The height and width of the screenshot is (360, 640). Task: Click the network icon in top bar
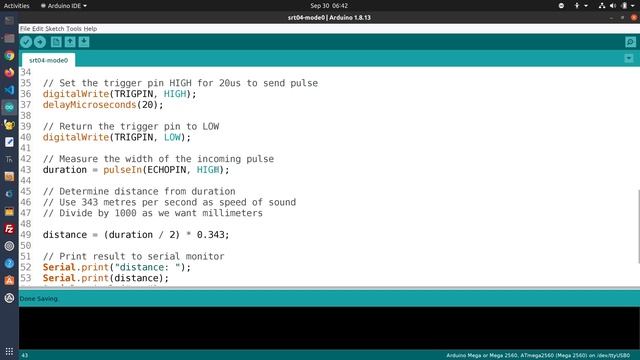tap(602, 6)
